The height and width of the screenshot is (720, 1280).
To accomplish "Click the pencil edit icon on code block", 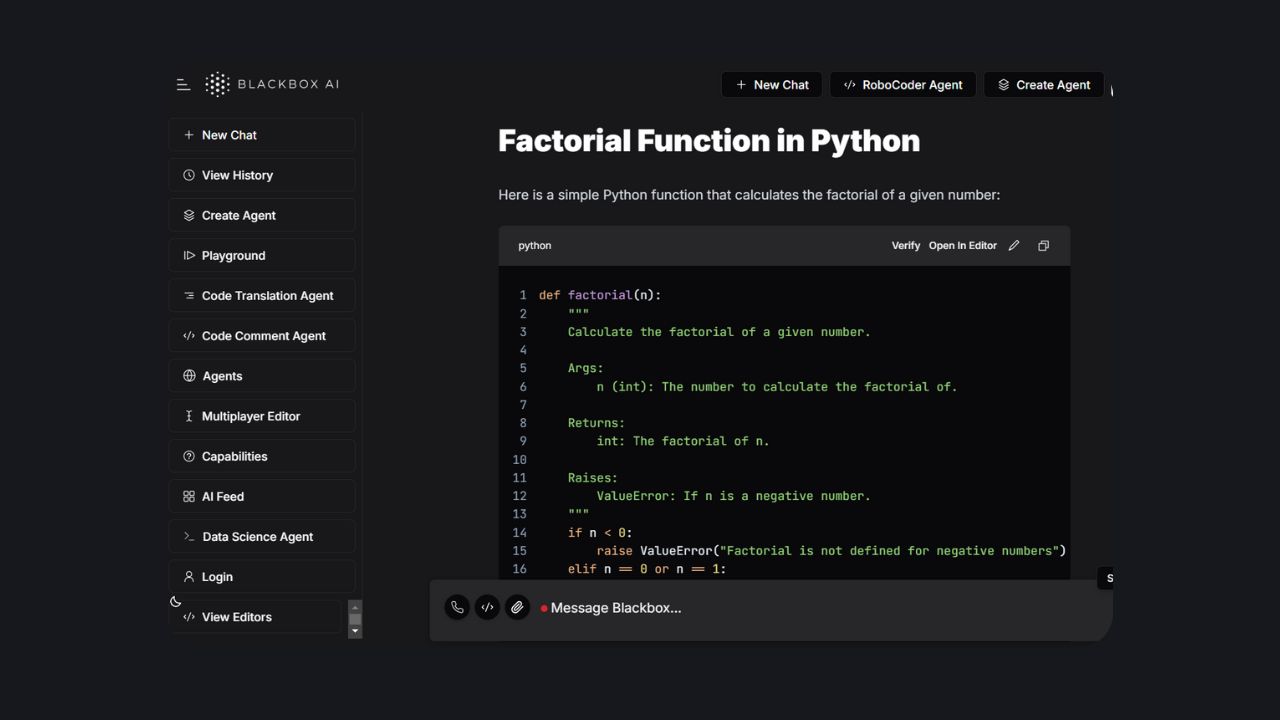I will [1014, 246].
